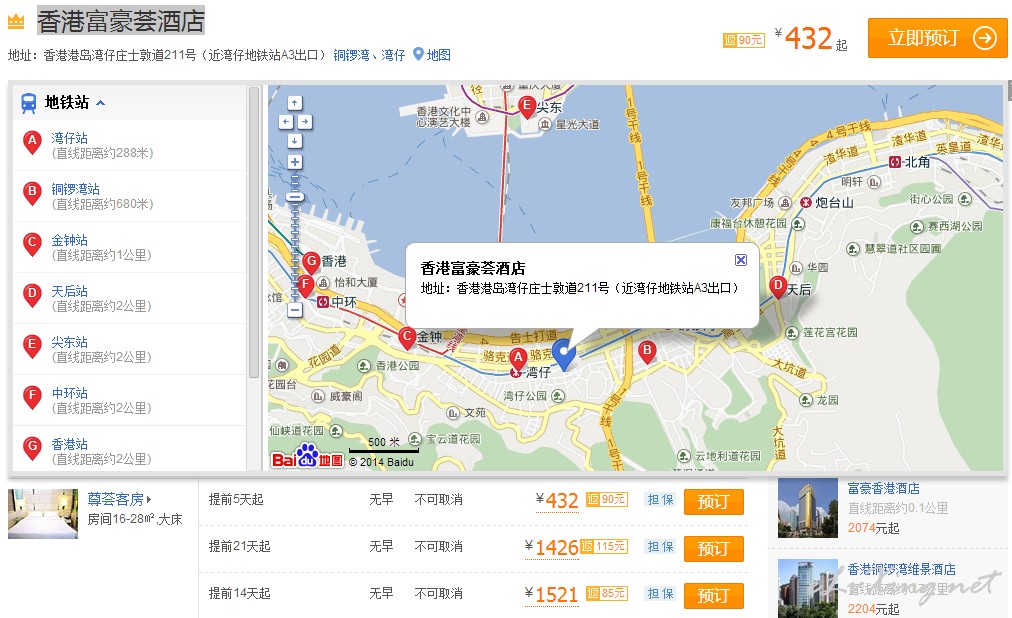Select red marker C beside 金钟站 in list

pyautogui.click(x=32, y=244)
